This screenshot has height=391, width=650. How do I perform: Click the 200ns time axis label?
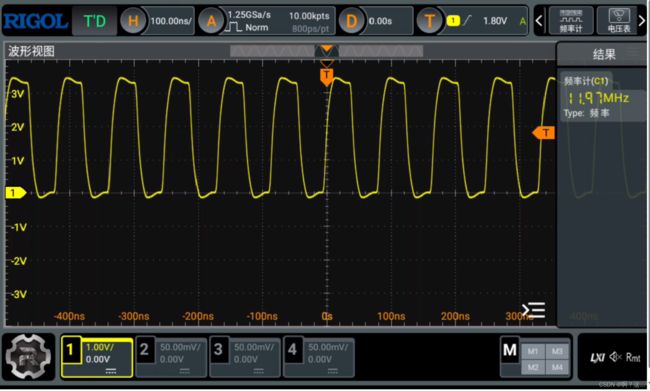tap(455, 316)
